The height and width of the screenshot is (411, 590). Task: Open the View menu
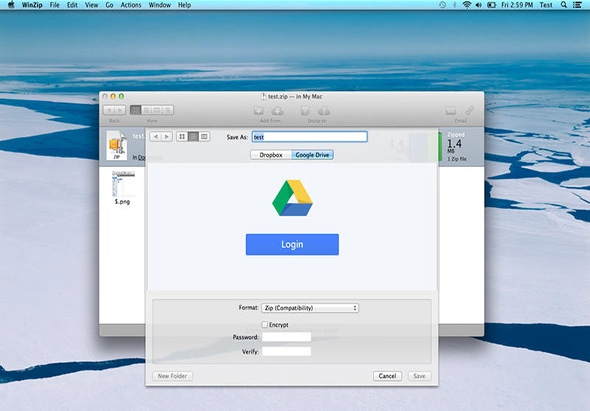tap(91, 5)
